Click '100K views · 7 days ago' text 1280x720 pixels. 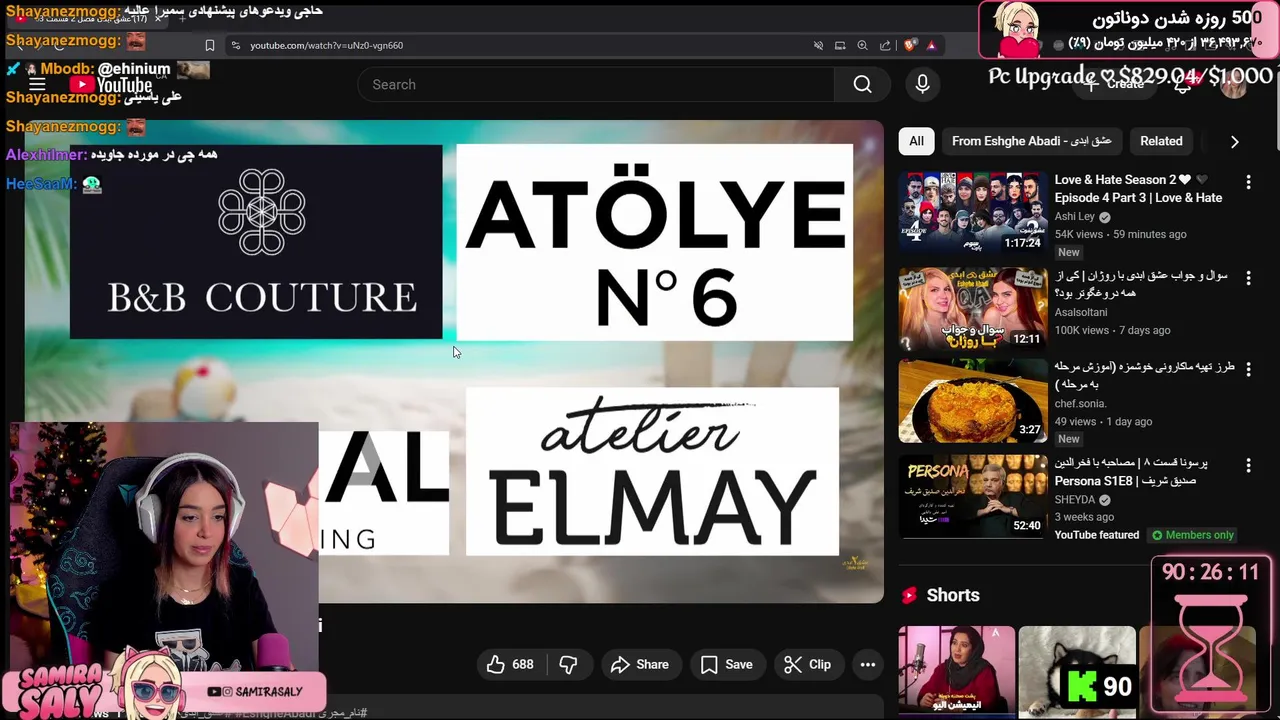(x=1112, y=330)
